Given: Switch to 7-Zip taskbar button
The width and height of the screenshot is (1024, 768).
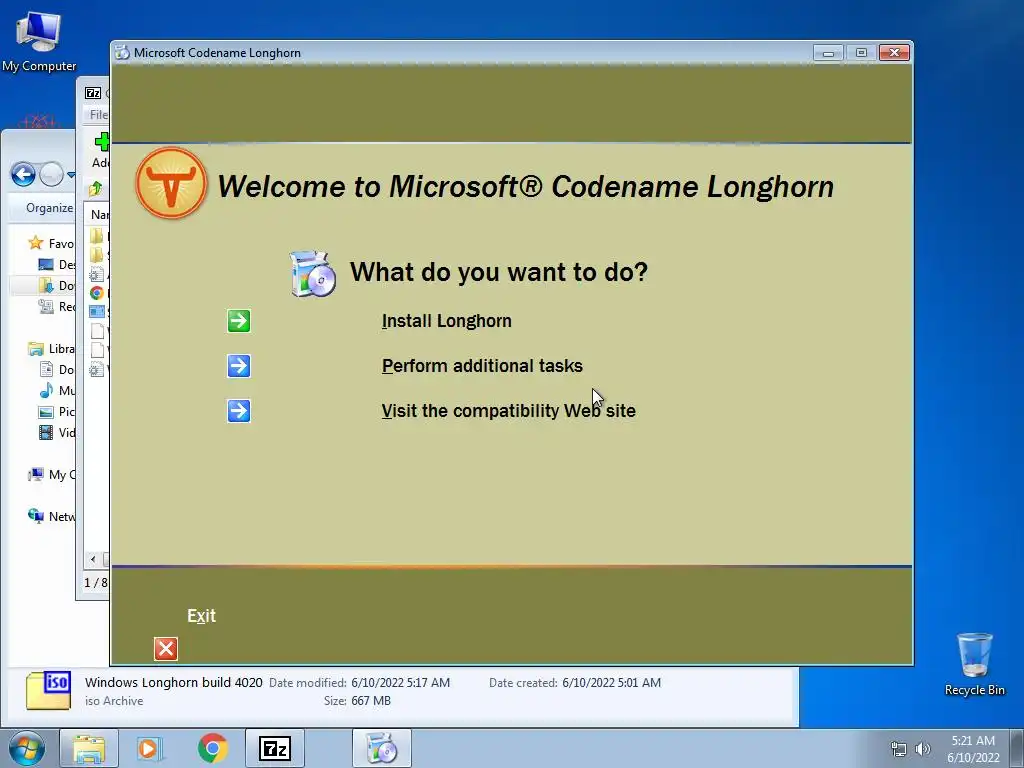Looking at the screenshot, I should click(x=274, y=748).
